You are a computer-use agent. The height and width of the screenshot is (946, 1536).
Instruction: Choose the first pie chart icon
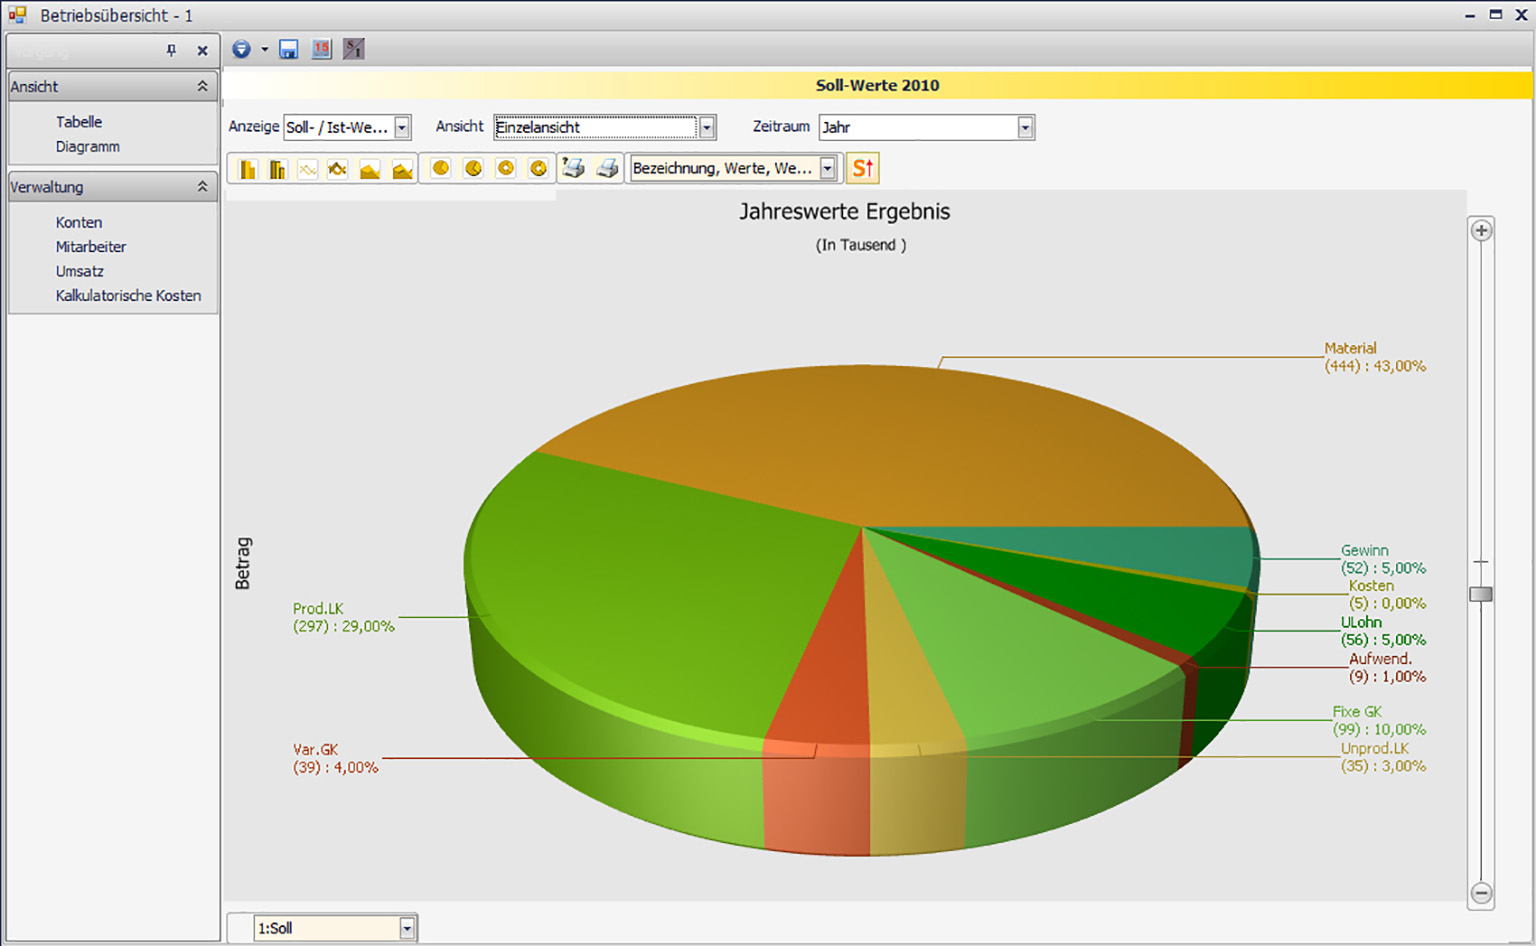[x=440, y=168]
